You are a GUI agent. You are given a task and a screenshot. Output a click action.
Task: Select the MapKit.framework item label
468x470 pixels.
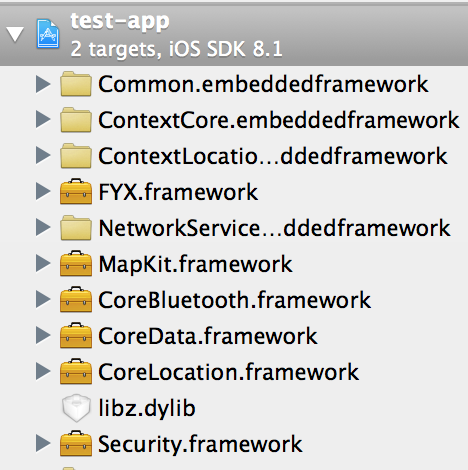pyautogui.click(x=195, y=265)
